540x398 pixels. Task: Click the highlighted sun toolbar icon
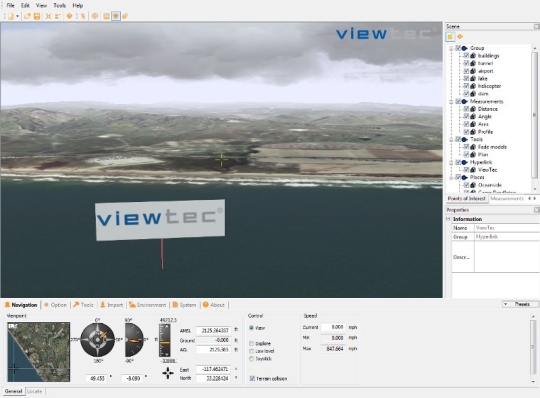tap(116, 16)
